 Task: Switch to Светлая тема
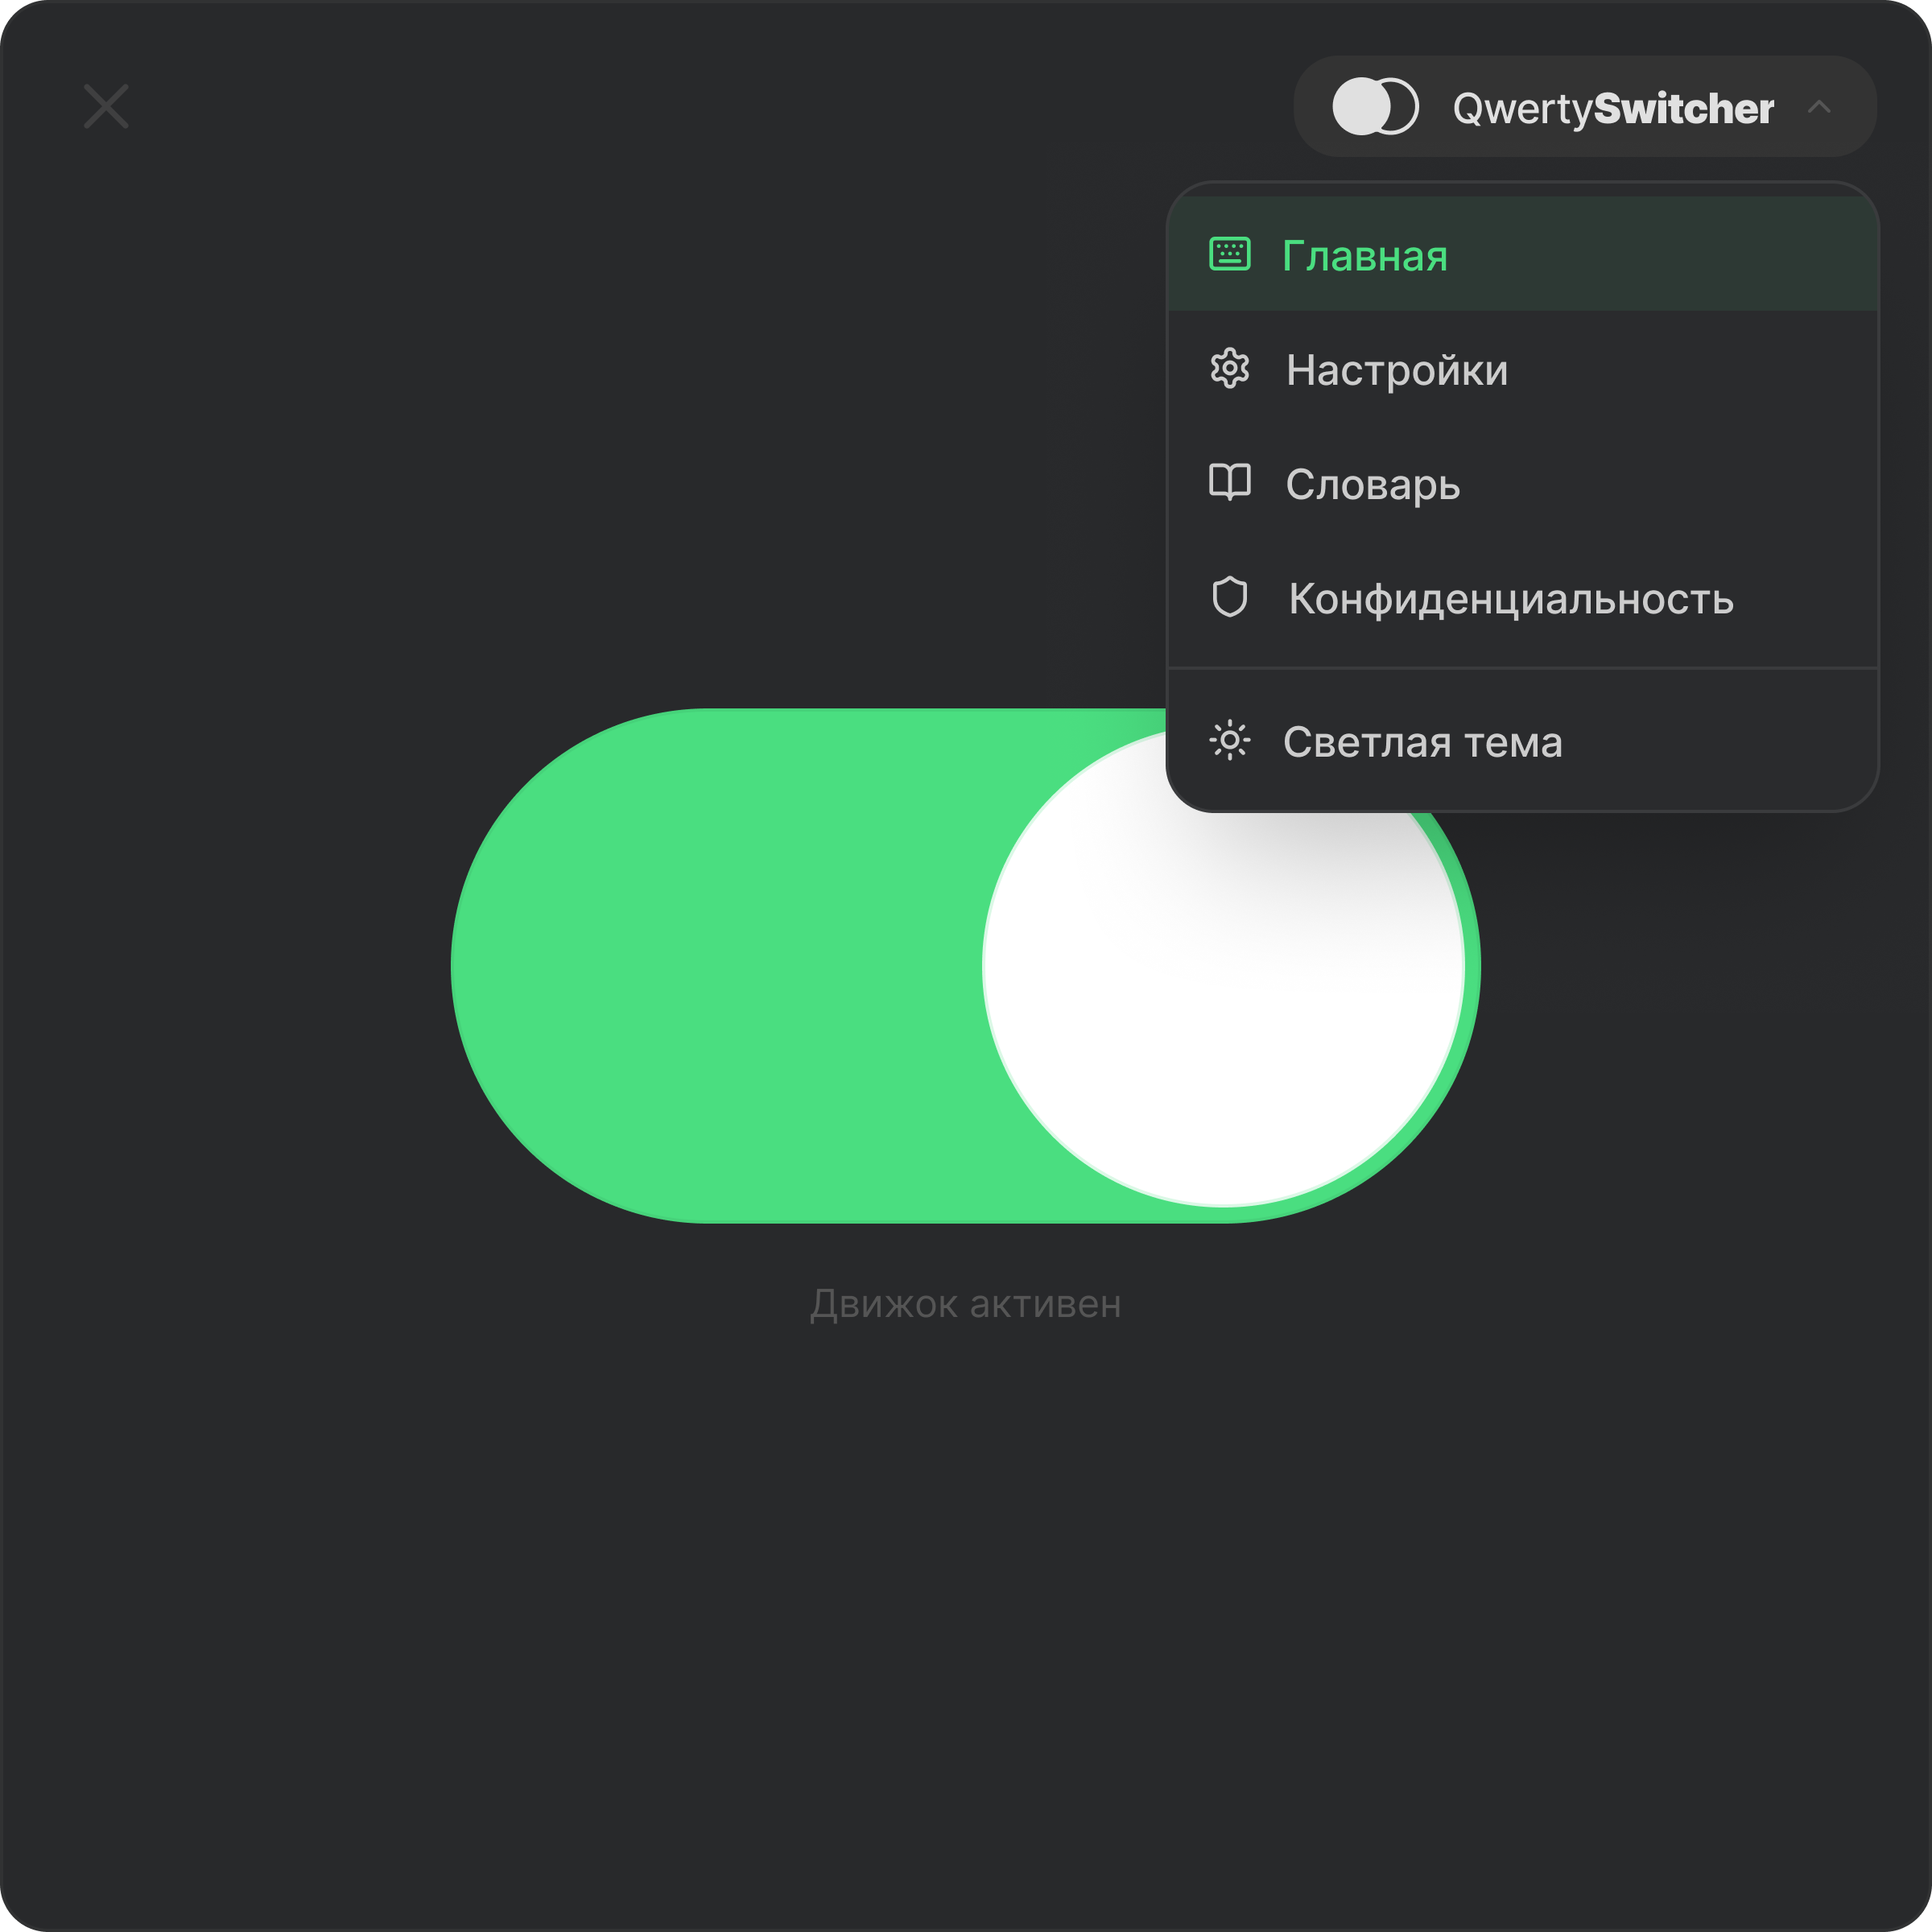tap(1421, 742)
